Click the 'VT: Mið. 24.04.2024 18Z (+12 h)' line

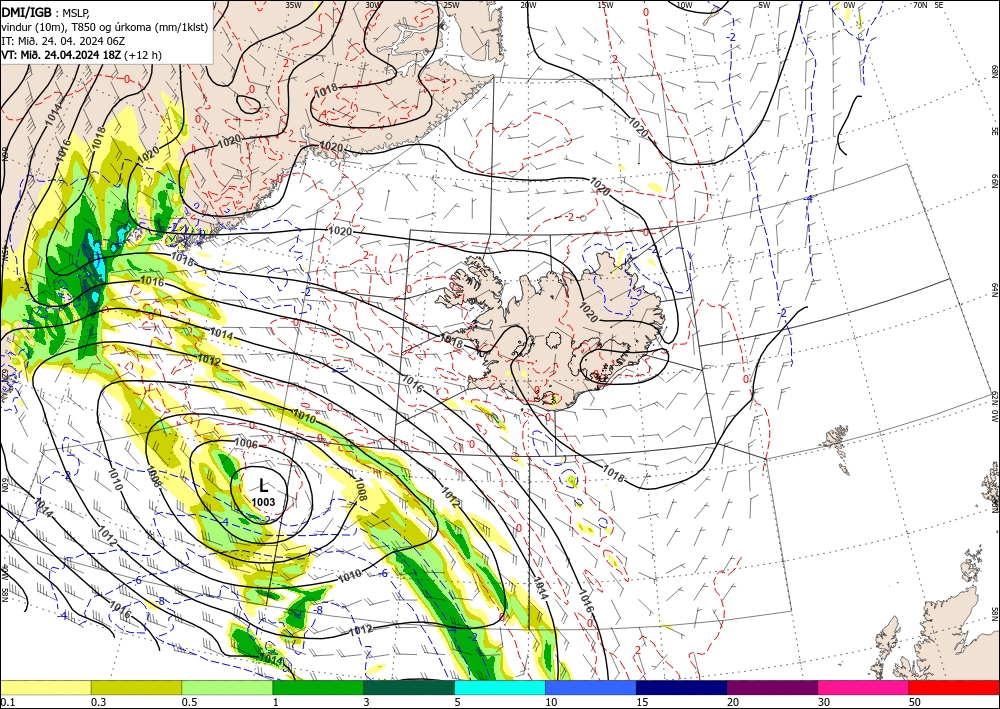coord(82,55)
